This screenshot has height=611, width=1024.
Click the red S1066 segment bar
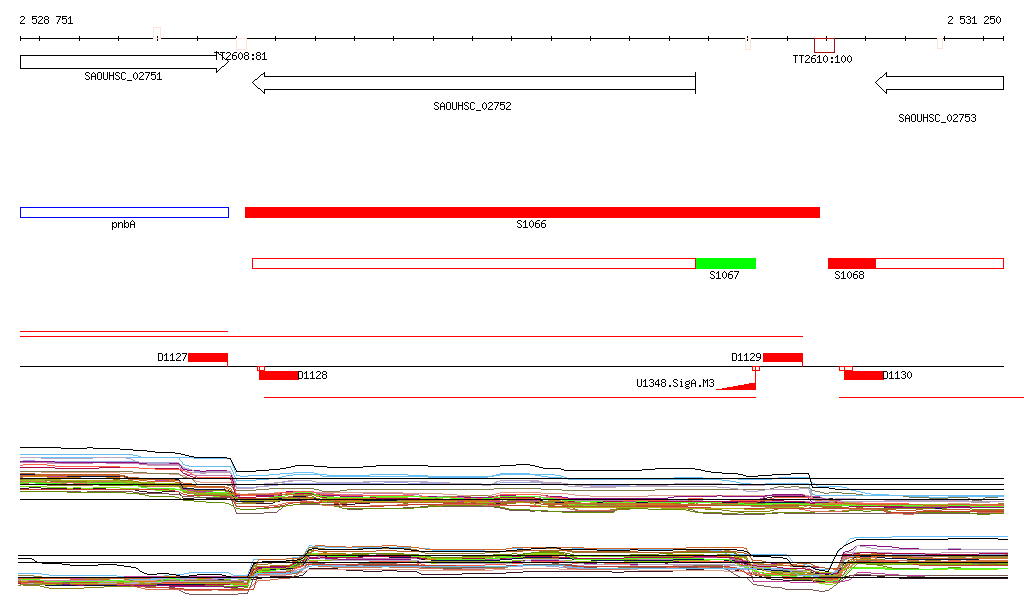532,212
